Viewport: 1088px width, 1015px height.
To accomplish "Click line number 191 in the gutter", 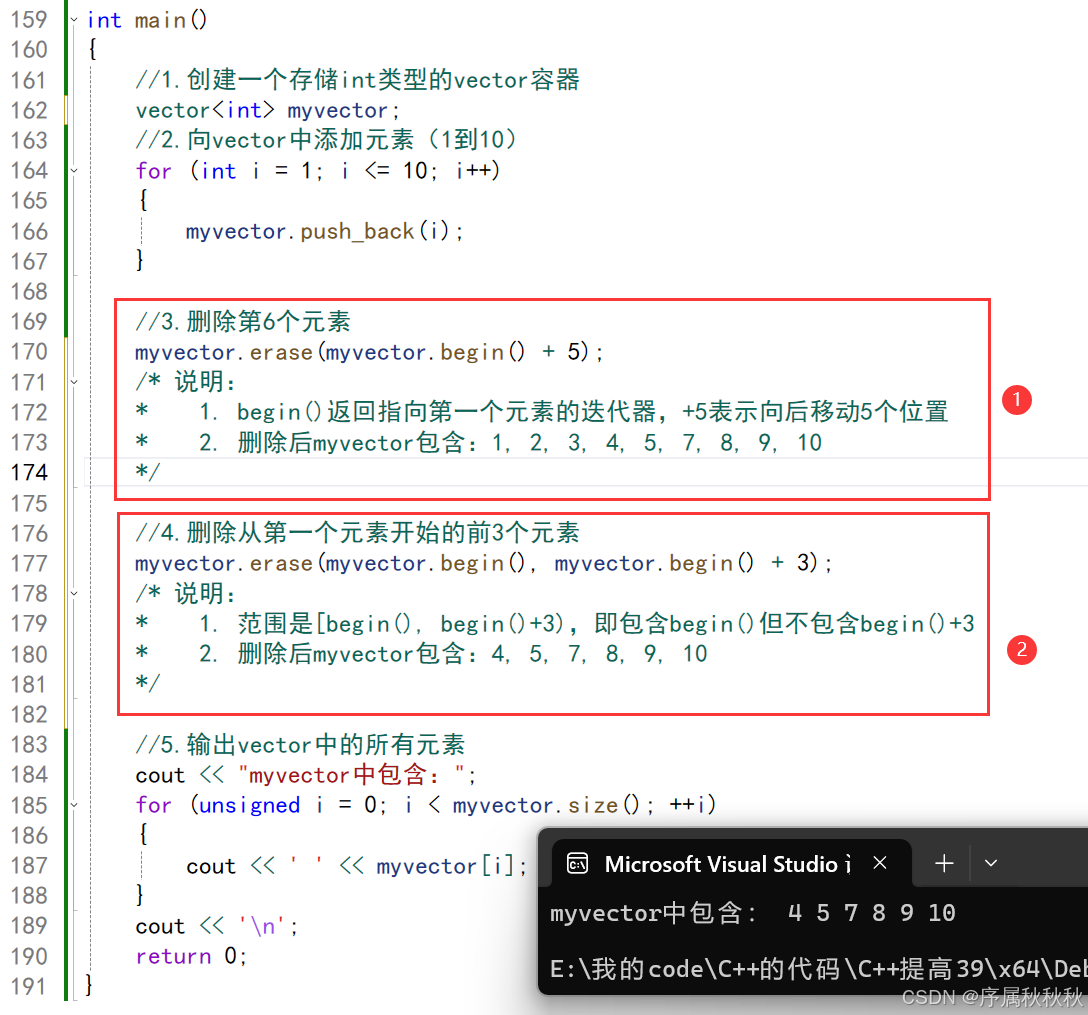I will tap(29, 986).
